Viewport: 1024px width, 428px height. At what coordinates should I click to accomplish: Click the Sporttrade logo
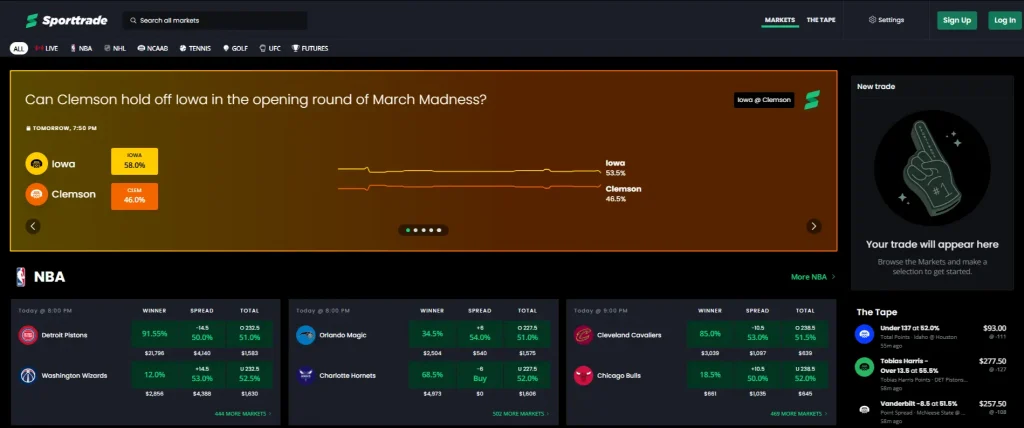66,20
